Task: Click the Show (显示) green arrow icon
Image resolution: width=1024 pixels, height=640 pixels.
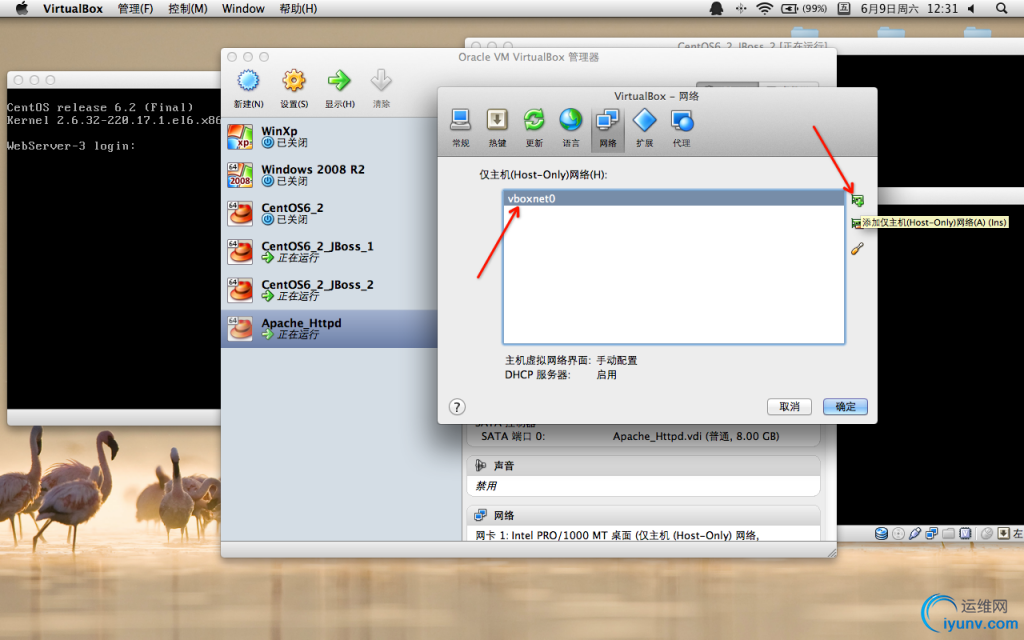Action: click(x=339, y=82)
